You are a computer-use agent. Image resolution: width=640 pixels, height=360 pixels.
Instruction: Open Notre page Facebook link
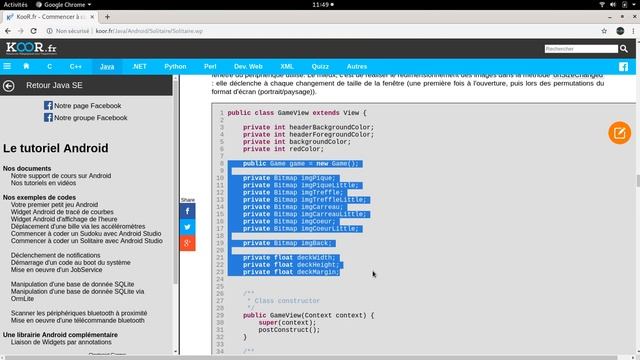[87, 106]
